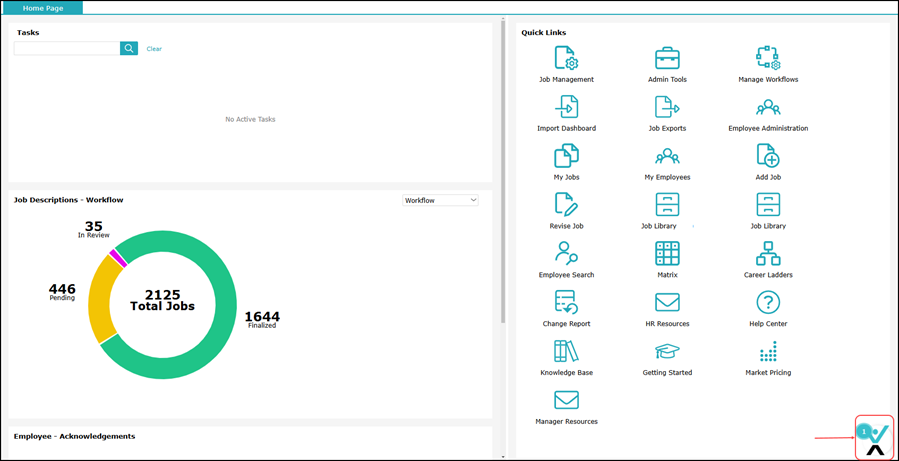Open the Matrix grid icon
Viewport: 899px width, 461px height.
[x=667, y=253]
